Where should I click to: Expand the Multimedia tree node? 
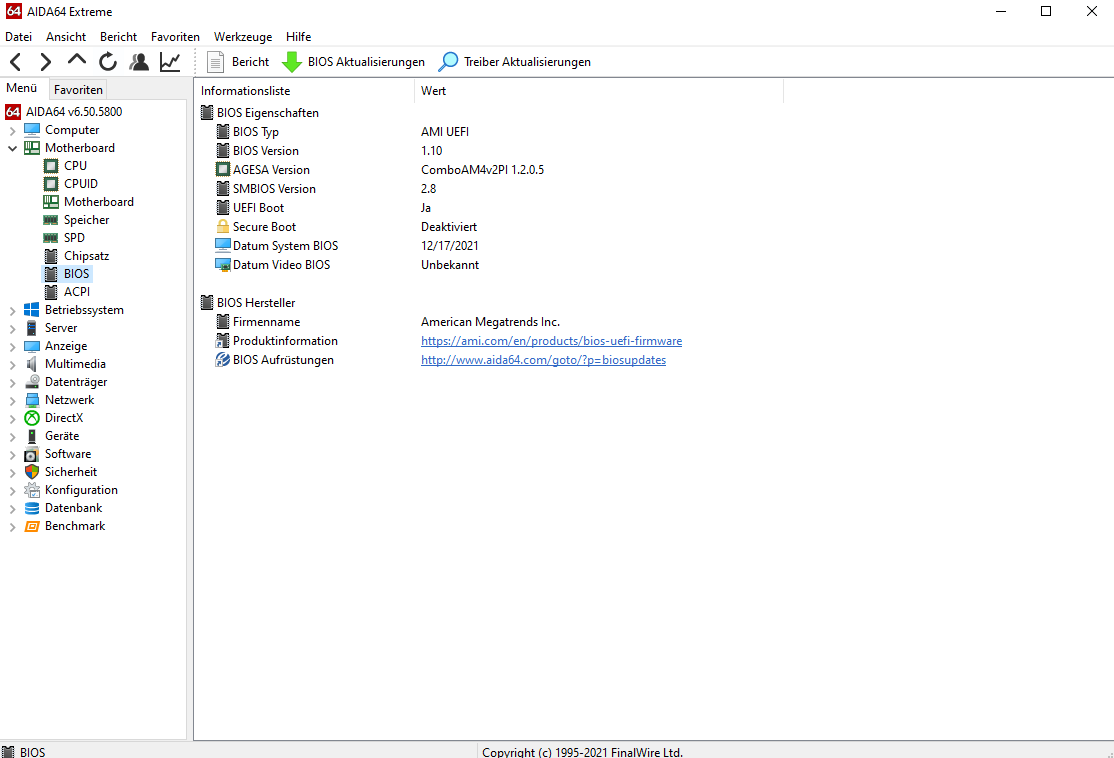point(13,364)
